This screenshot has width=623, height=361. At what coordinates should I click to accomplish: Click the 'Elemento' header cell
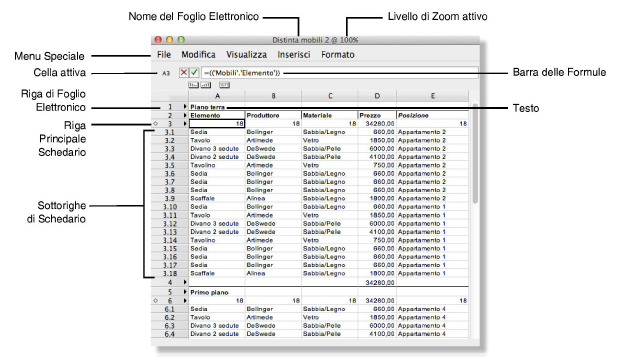coord(217,115)
